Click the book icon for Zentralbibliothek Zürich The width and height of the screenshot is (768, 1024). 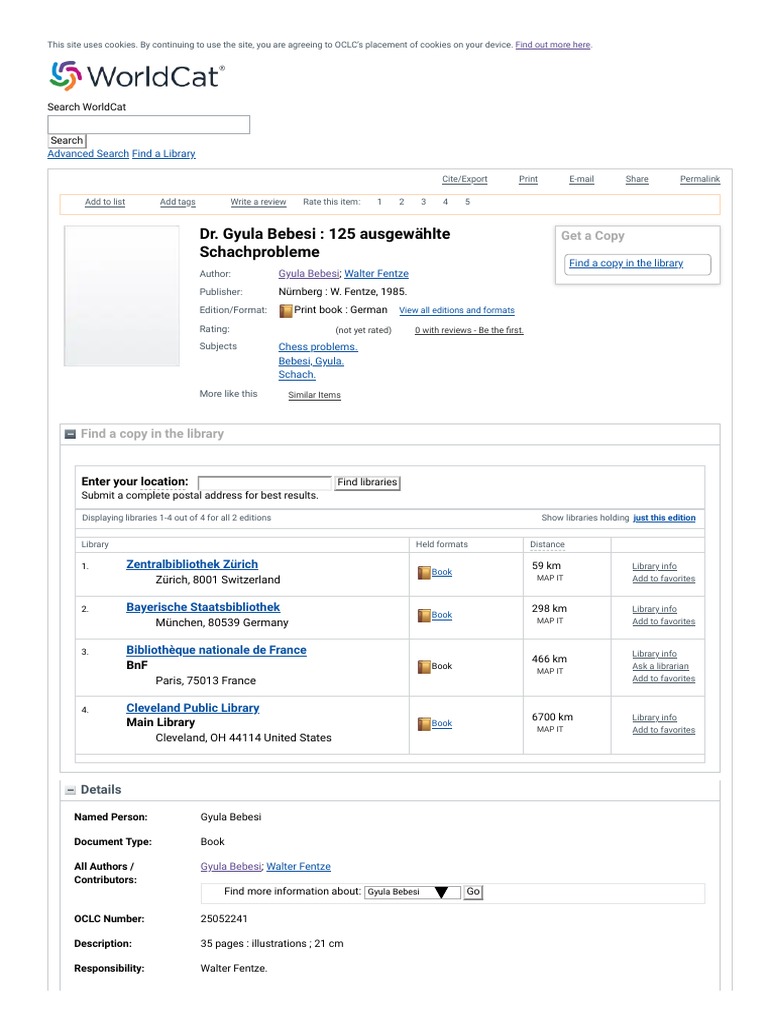pyautogui.click(x=424, y=572)
